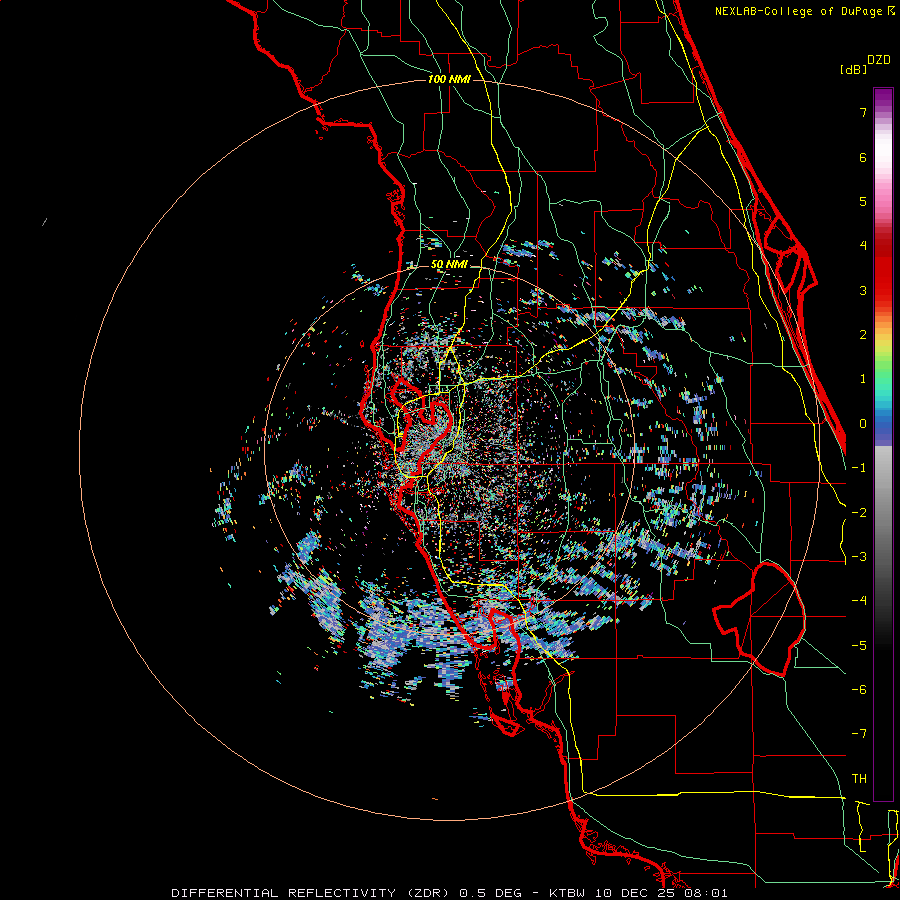Screen dimensions: 900x900
Task: Pick the -6 tick on the color scale
Action: pyautogui.click(x=859, y=690)
